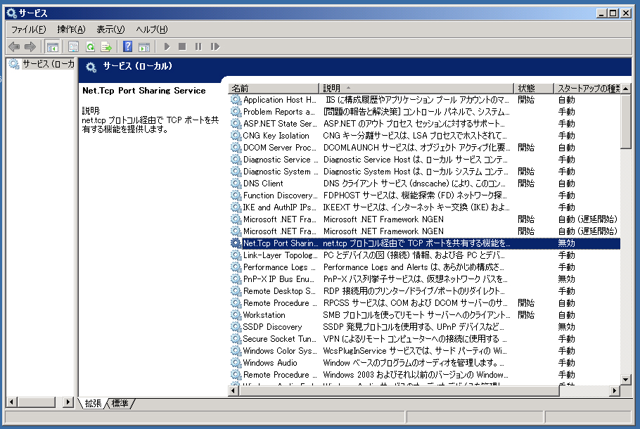Click the tree pane scroll-left arrow

12,402
